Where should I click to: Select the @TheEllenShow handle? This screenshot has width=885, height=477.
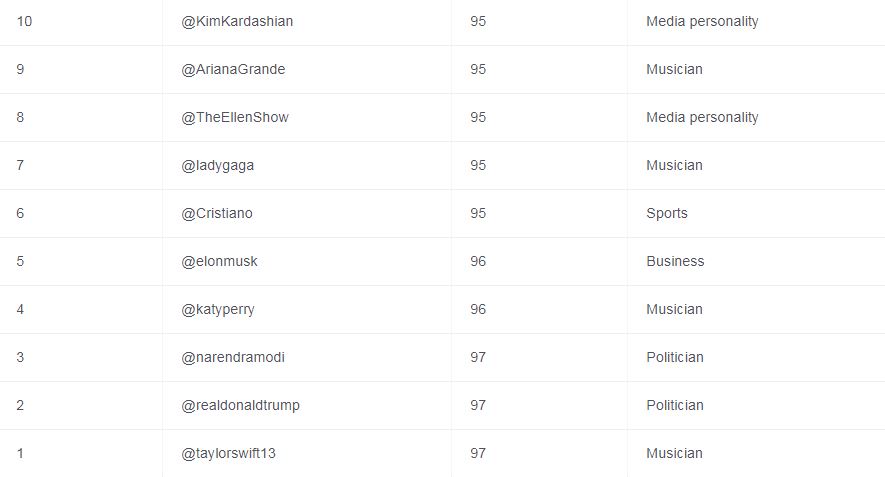tap(235, 117)
